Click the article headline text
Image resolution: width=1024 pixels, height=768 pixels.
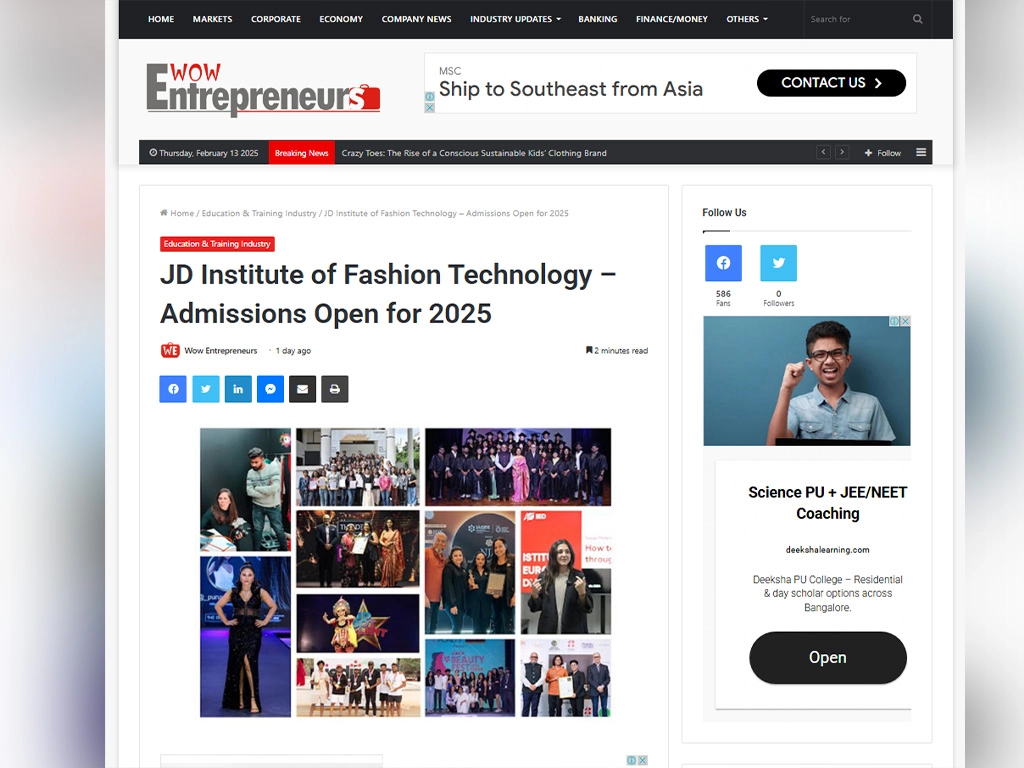coord(388,294)
